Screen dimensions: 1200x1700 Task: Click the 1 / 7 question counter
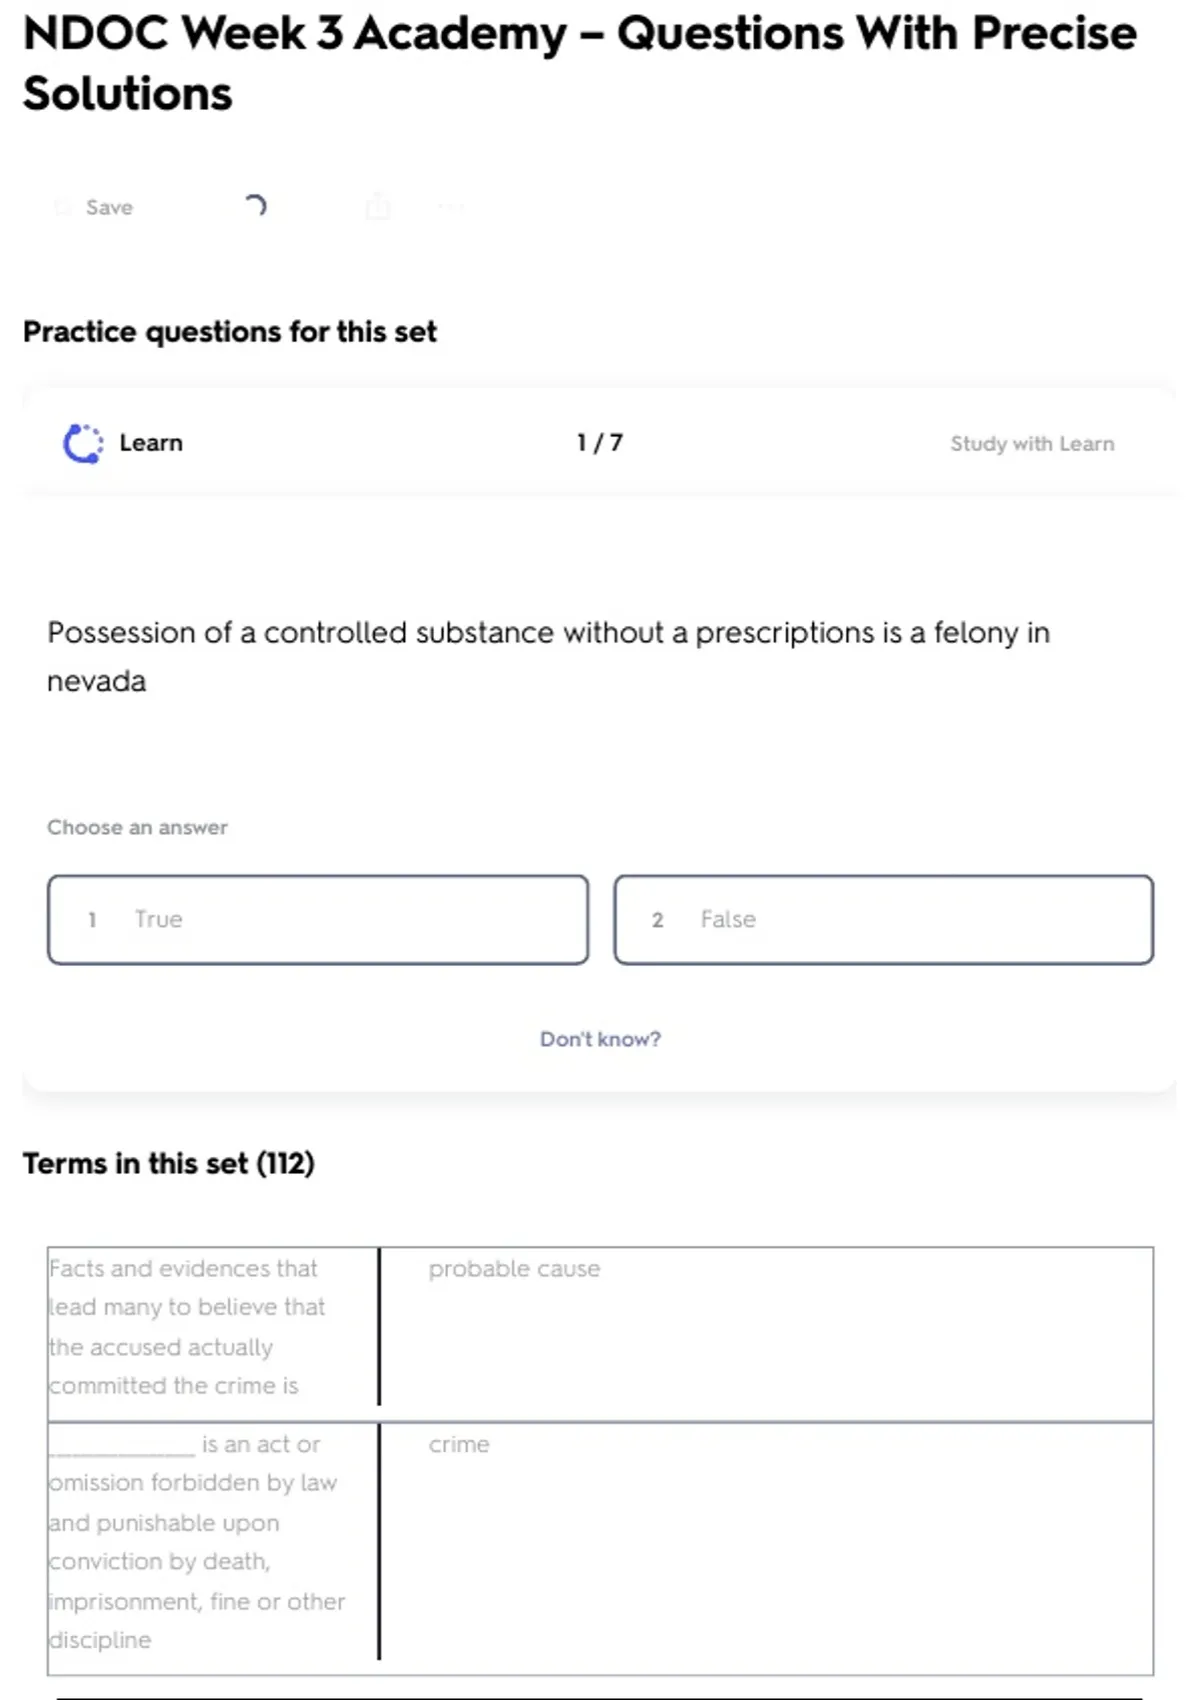(600, 443)
